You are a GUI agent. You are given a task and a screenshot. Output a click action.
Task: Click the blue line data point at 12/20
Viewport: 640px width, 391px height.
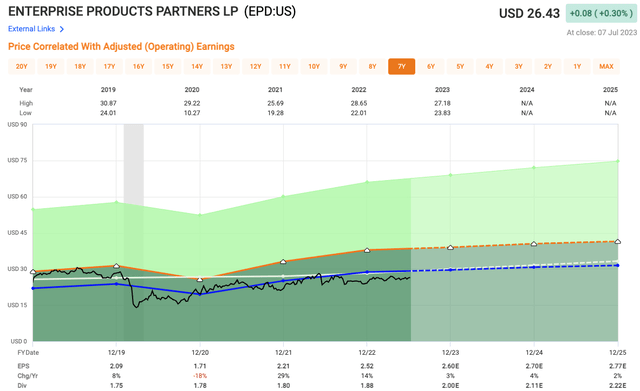pos(200,294)
